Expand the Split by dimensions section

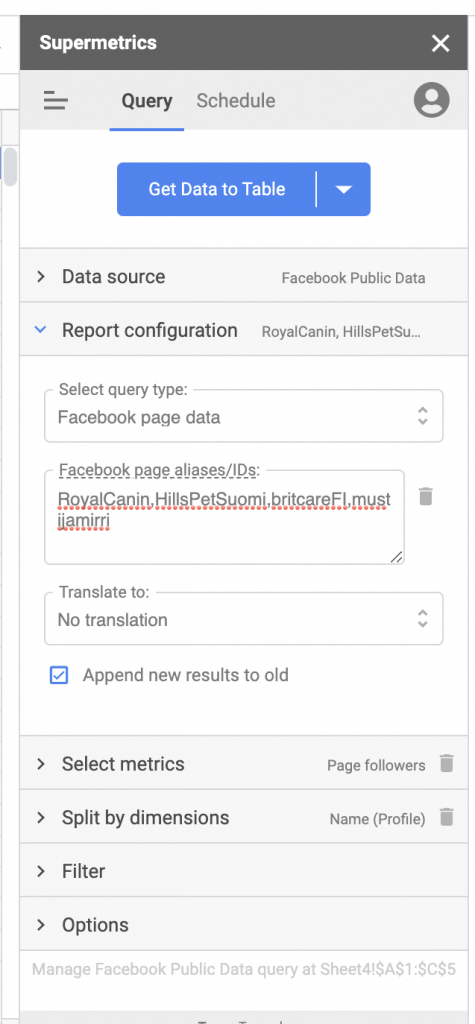pyautogui.click(x=244, y=817)
